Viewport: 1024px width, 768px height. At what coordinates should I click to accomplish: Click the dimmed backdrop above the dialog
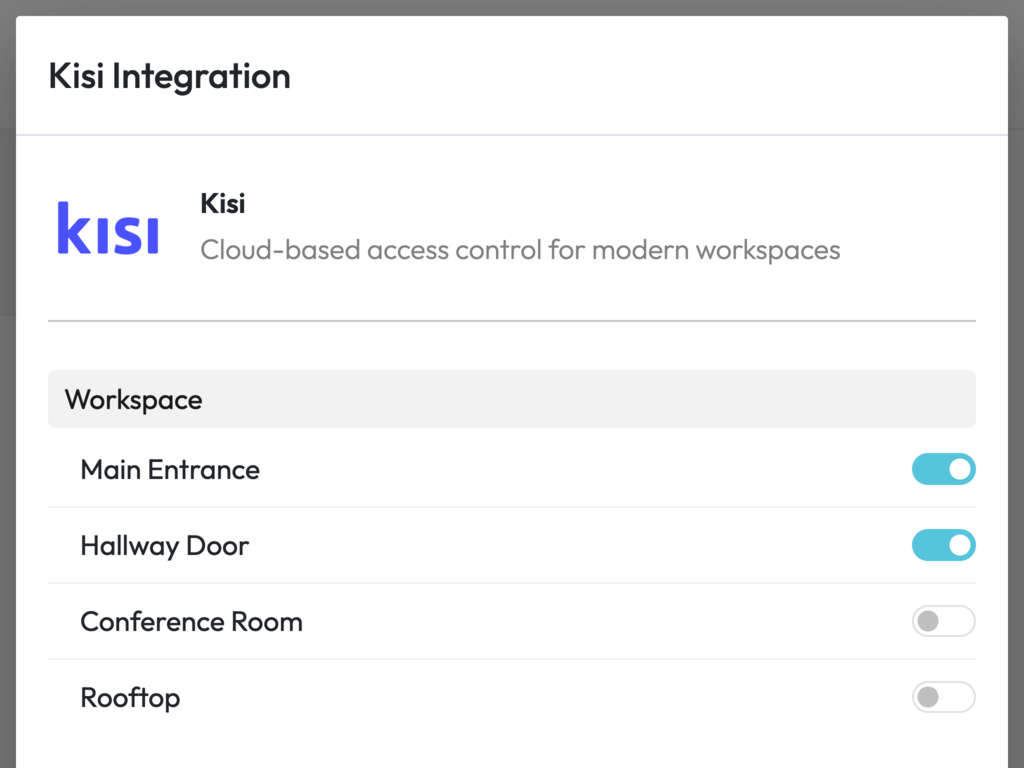[512, 7]
